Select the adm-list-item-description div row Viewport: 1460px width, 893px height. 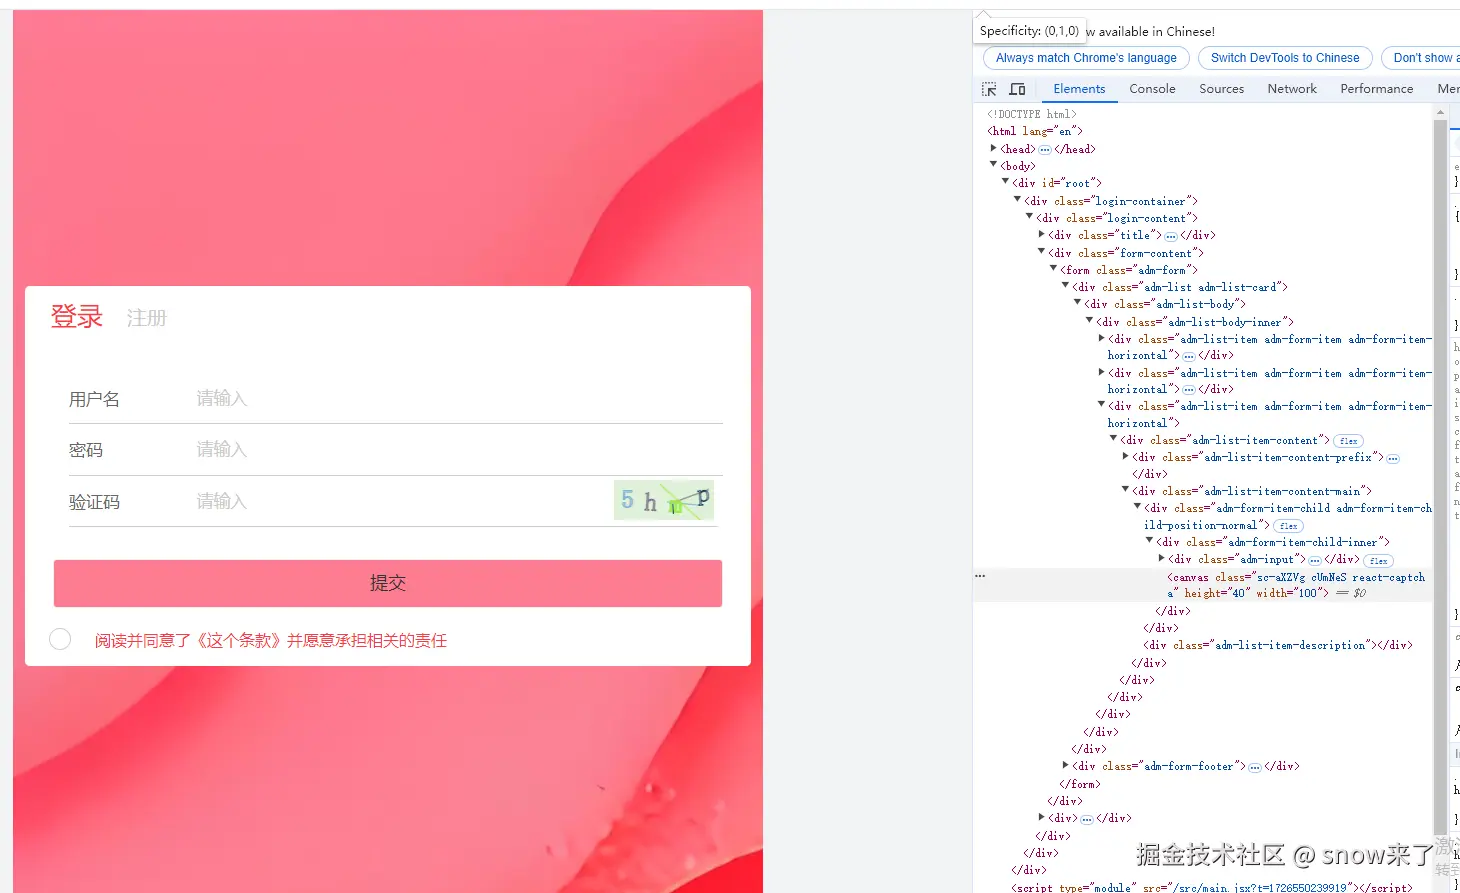[x=1278, y=646]
